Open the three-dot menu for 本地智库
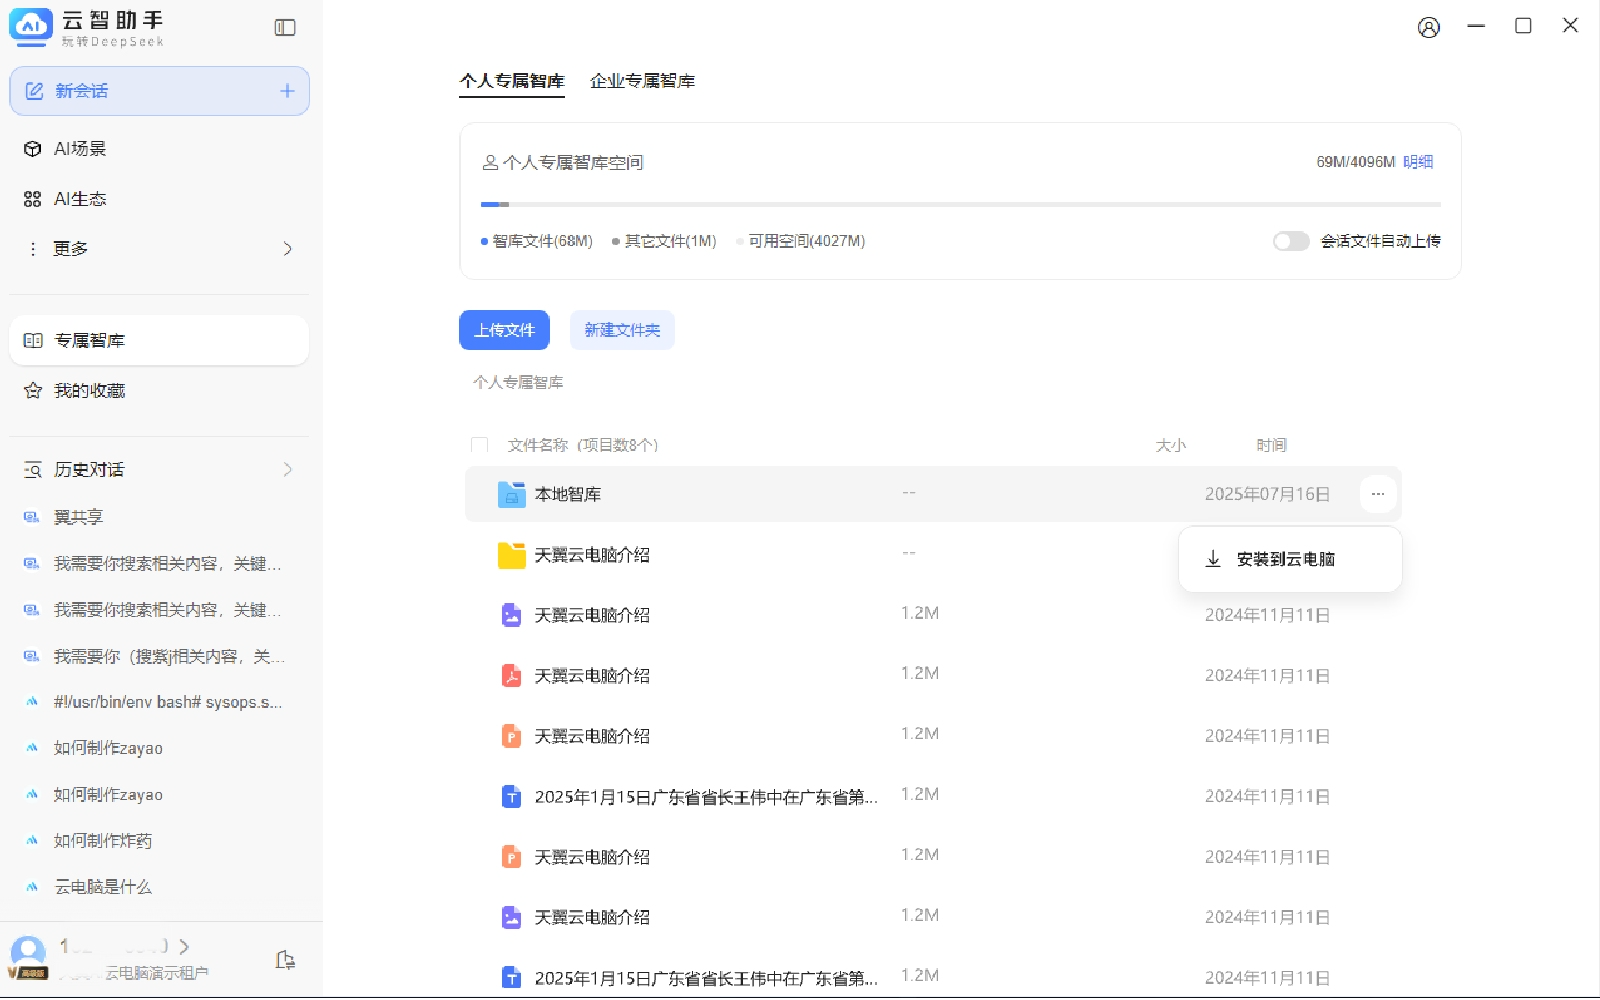This screenshot has width=1600, height=1000. click(x=1377, y=494)
